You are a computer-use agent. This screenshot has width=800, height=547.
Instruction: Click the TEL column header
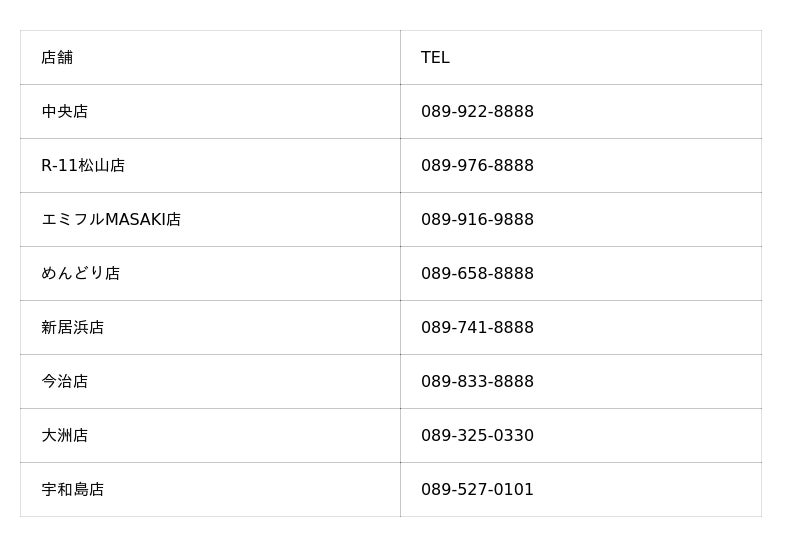[435, 58]
